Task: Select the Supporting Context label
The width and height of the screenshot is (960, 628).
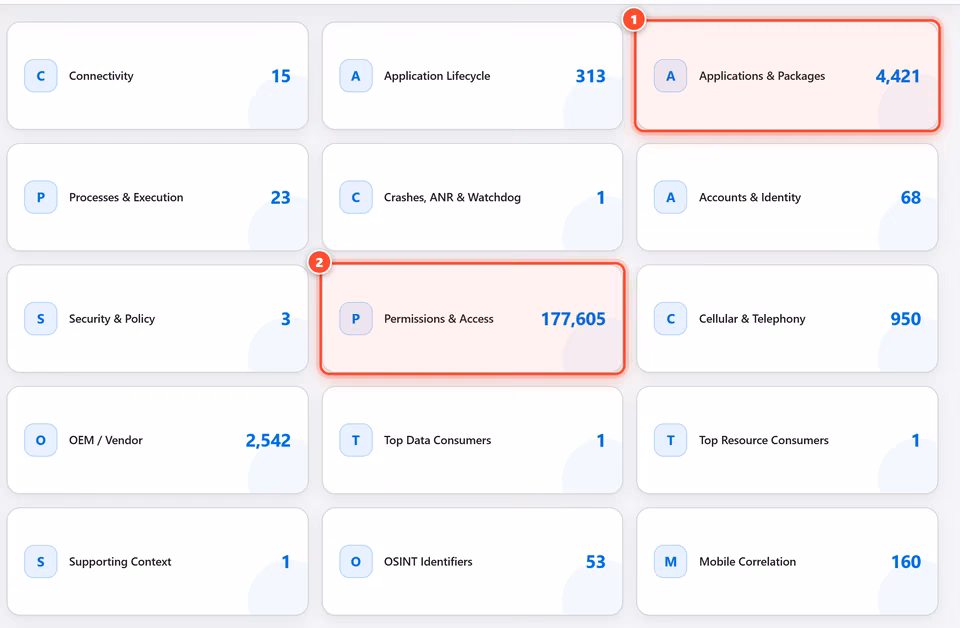Action: click(x=120, y=561)
